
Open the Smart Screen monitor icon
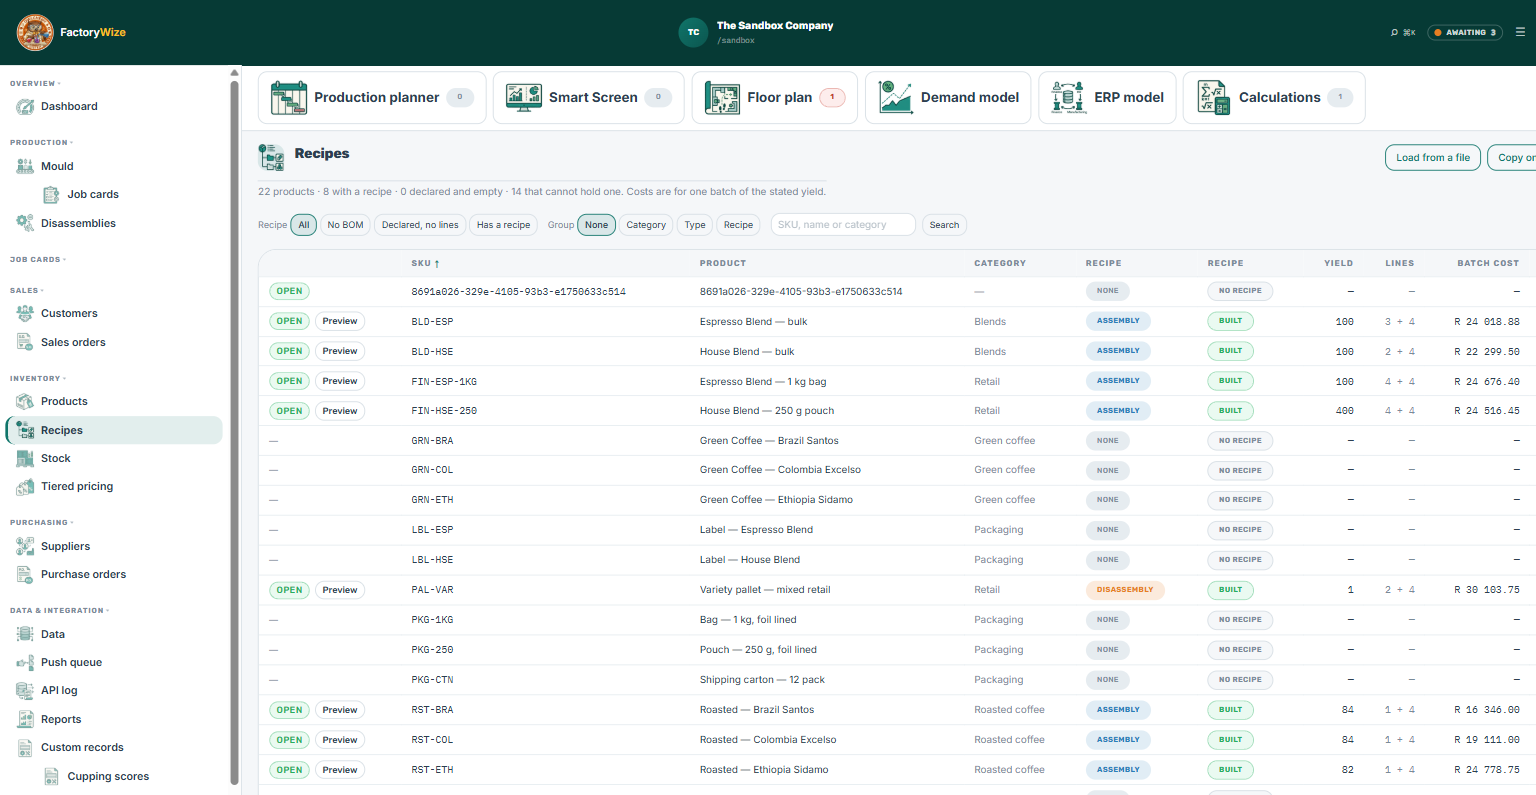tap(524, 98)
